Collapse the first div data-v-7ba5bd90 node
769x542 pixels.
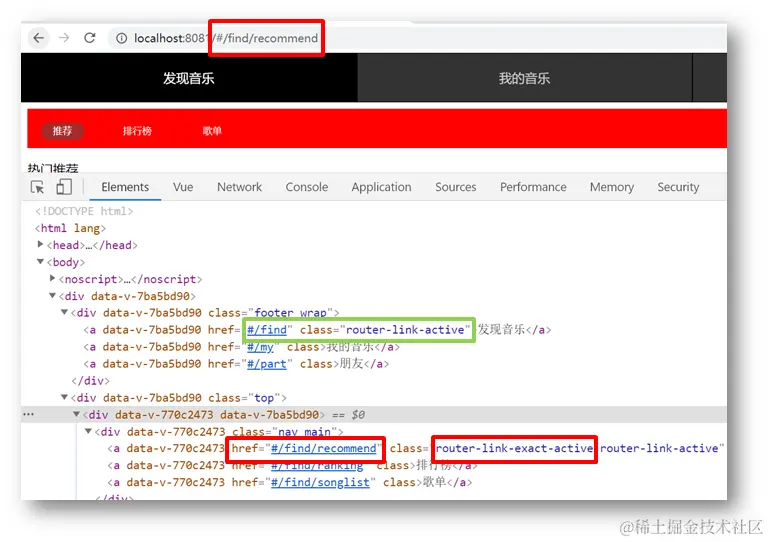52,295
